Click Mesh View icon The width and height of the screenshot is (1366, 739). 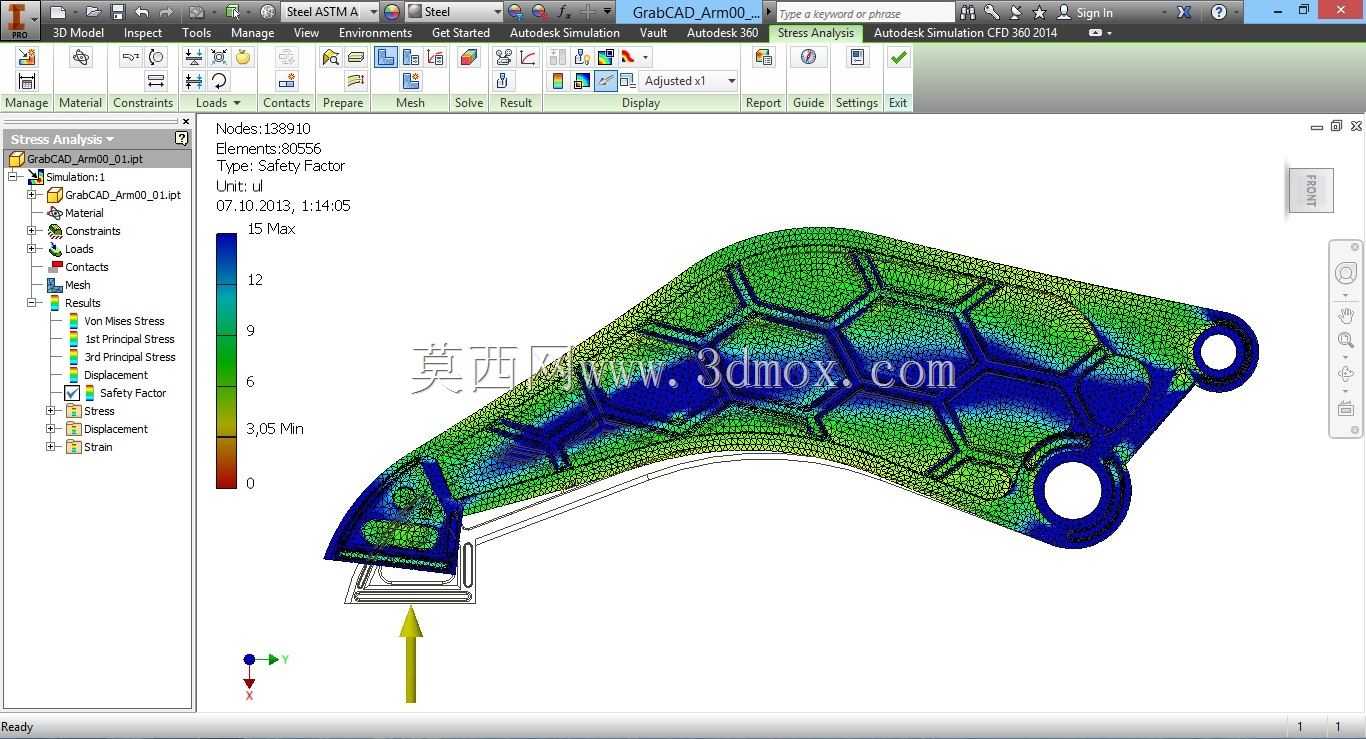tap(385, 57)
